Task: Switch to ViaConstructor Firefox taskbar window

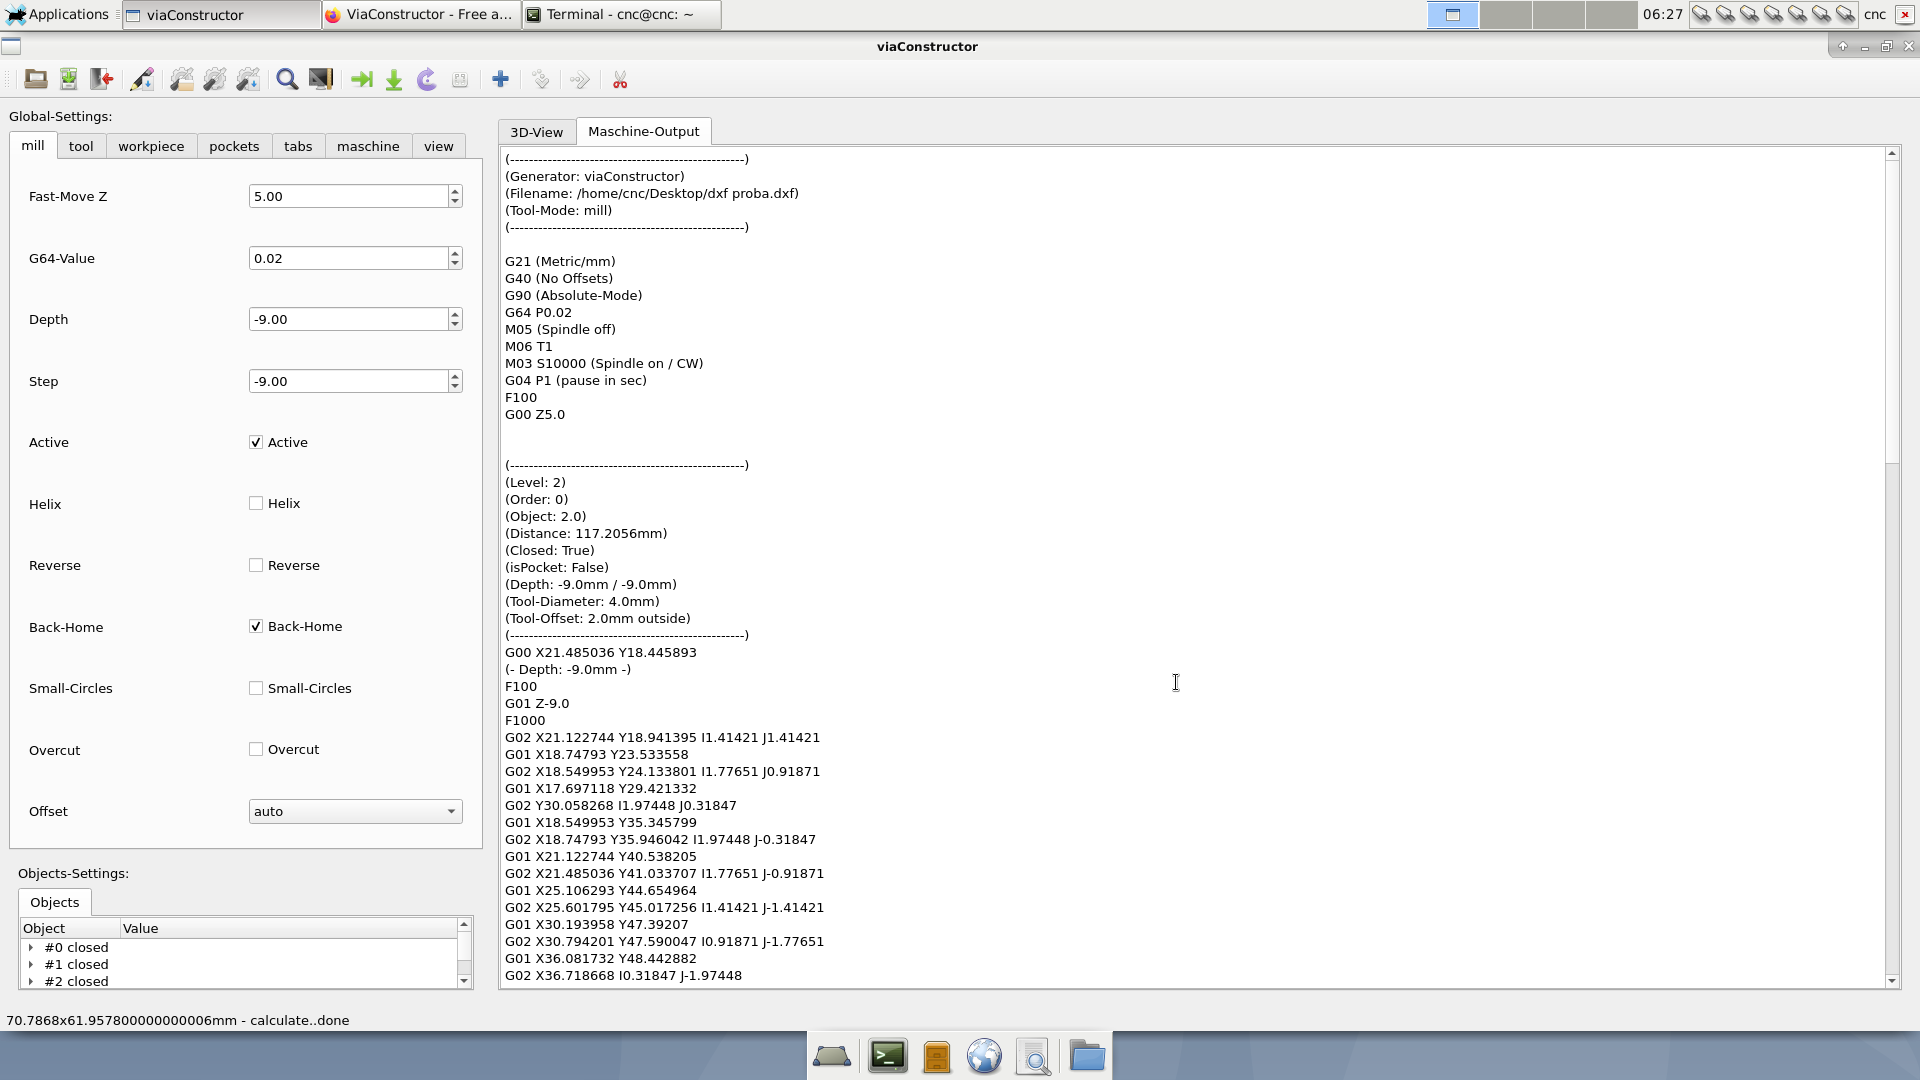Action: tap(421, 14)
